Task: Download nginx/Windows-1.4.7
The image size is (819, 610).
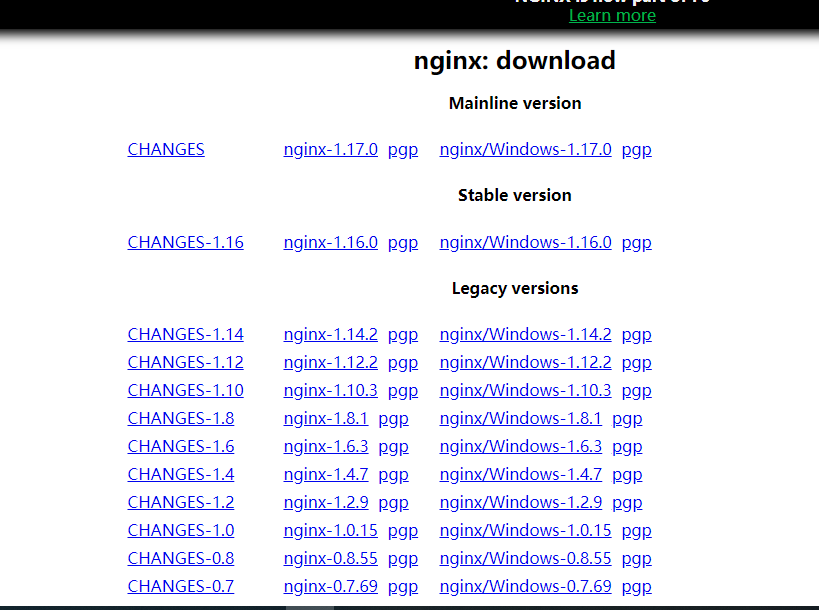Action: [521, 474]
